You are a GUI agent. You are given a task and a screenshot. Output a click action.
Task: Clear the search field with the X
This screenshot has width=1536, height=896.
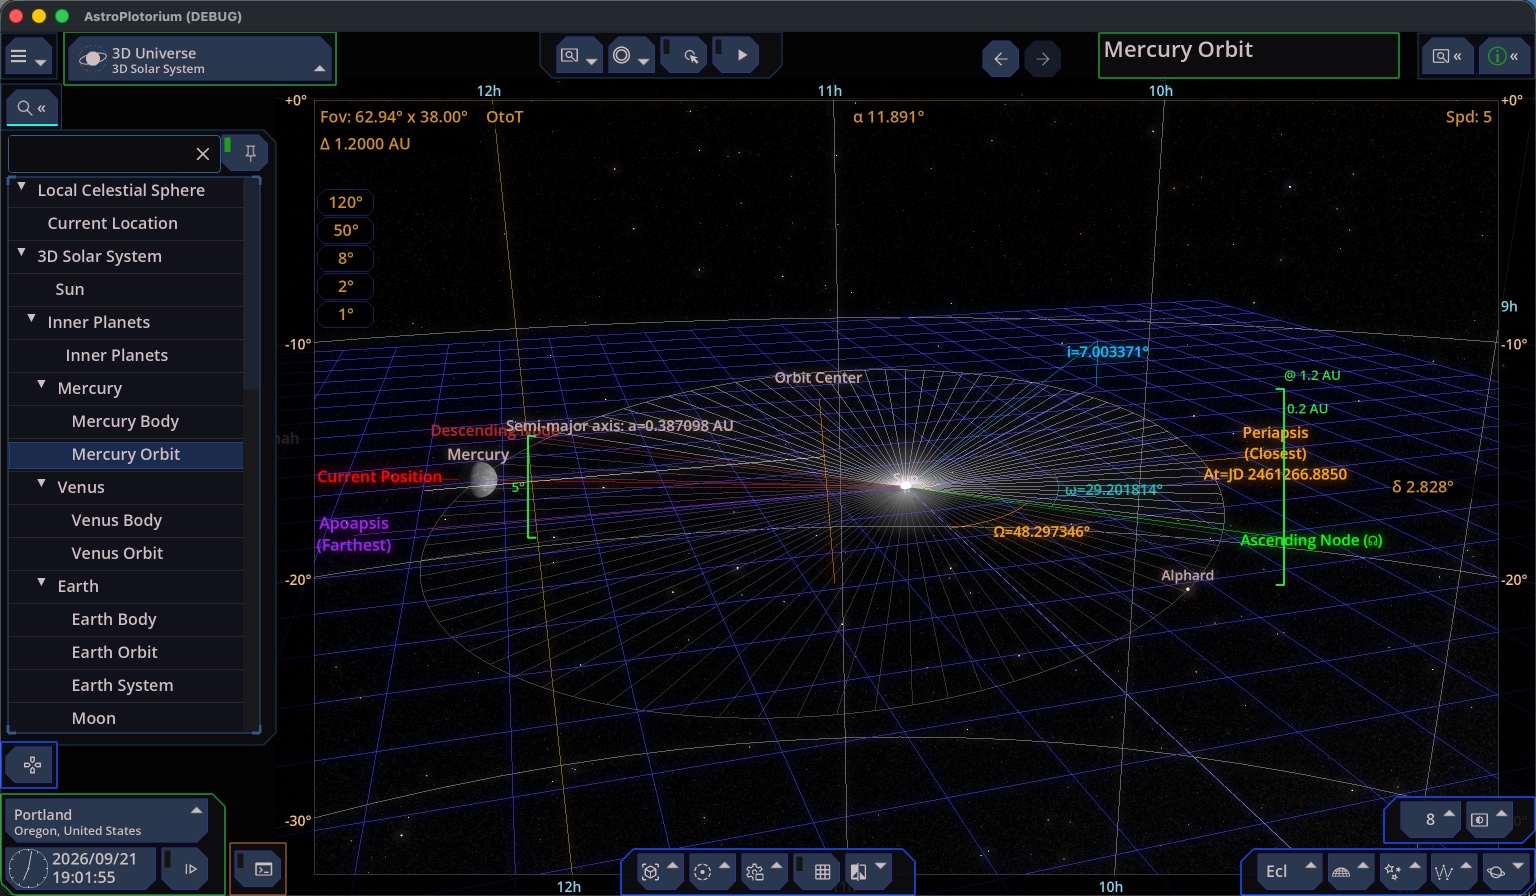click(203, 153)
